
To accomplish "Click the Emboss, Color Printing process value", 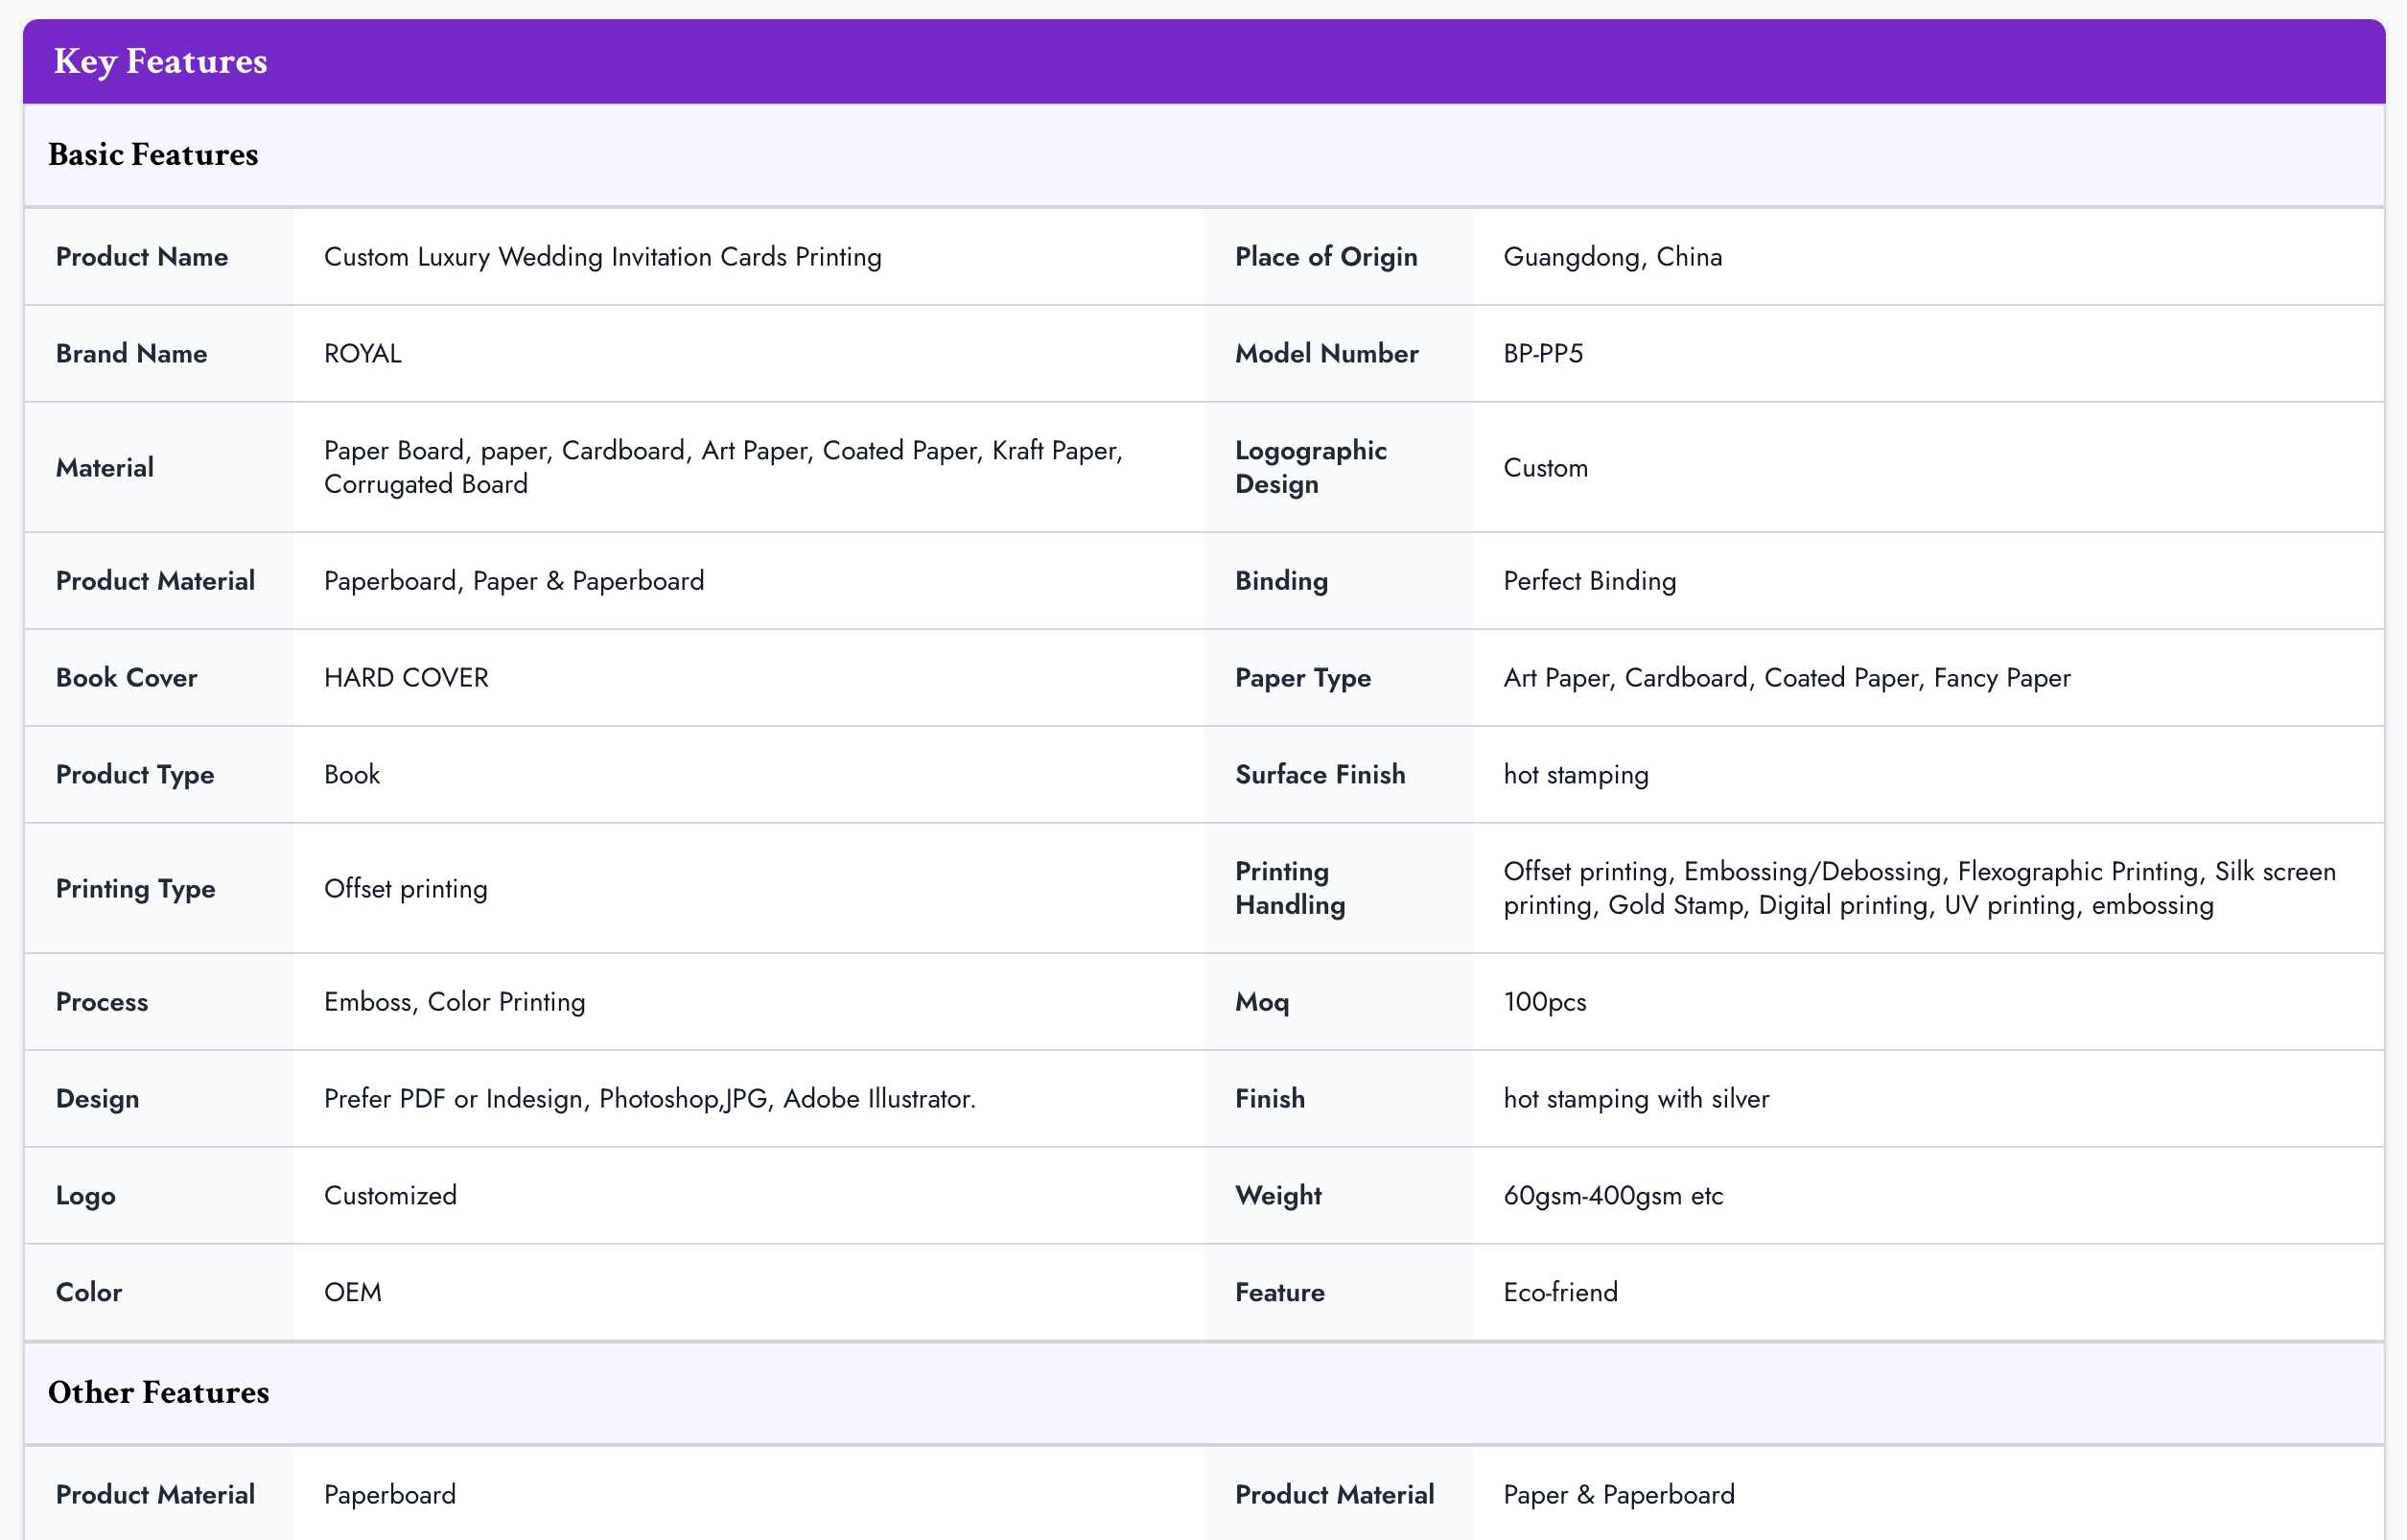I will click(x=454, y=1002).
